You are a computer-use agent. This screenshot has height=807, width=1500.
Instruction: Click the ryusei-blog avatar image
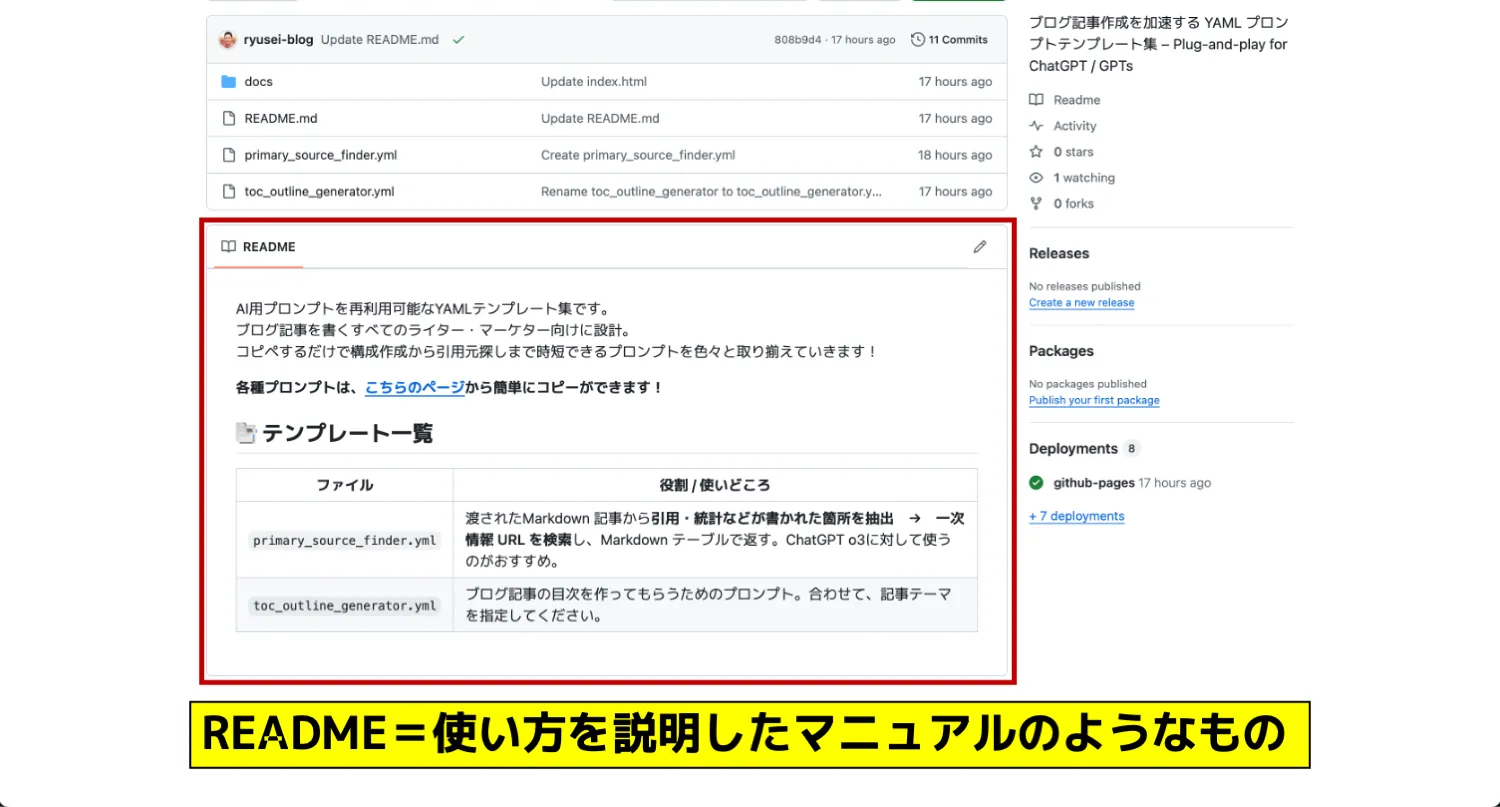[228, 40]
